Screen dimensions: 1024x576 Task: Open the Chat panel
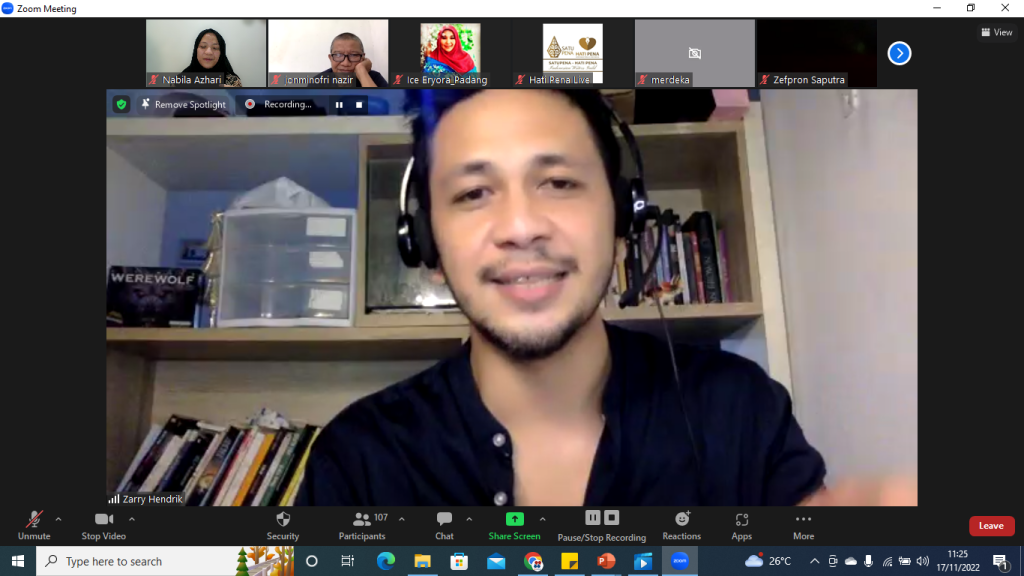pyautogui.click(x=444, y=526)
